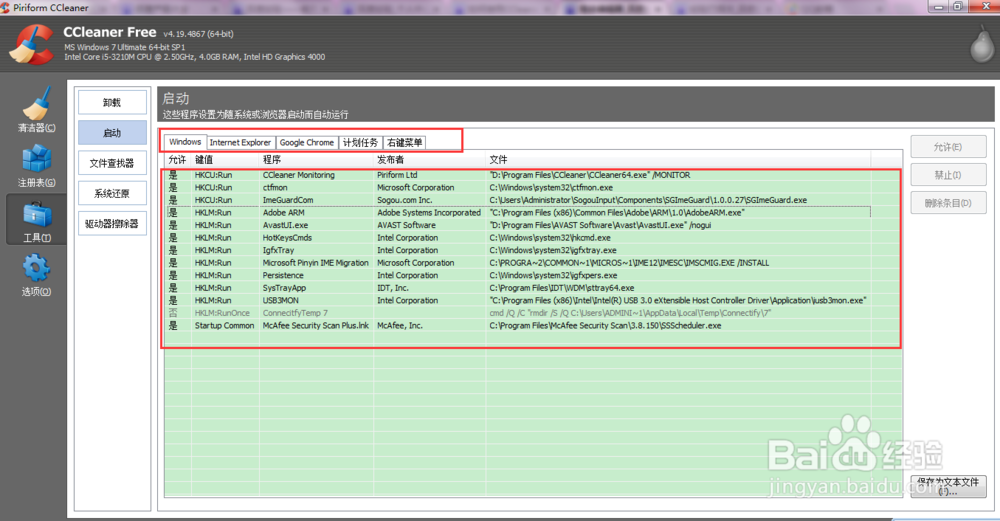
Task: Select the 启动 (Startup) panel button
Action: coord(112,133)
